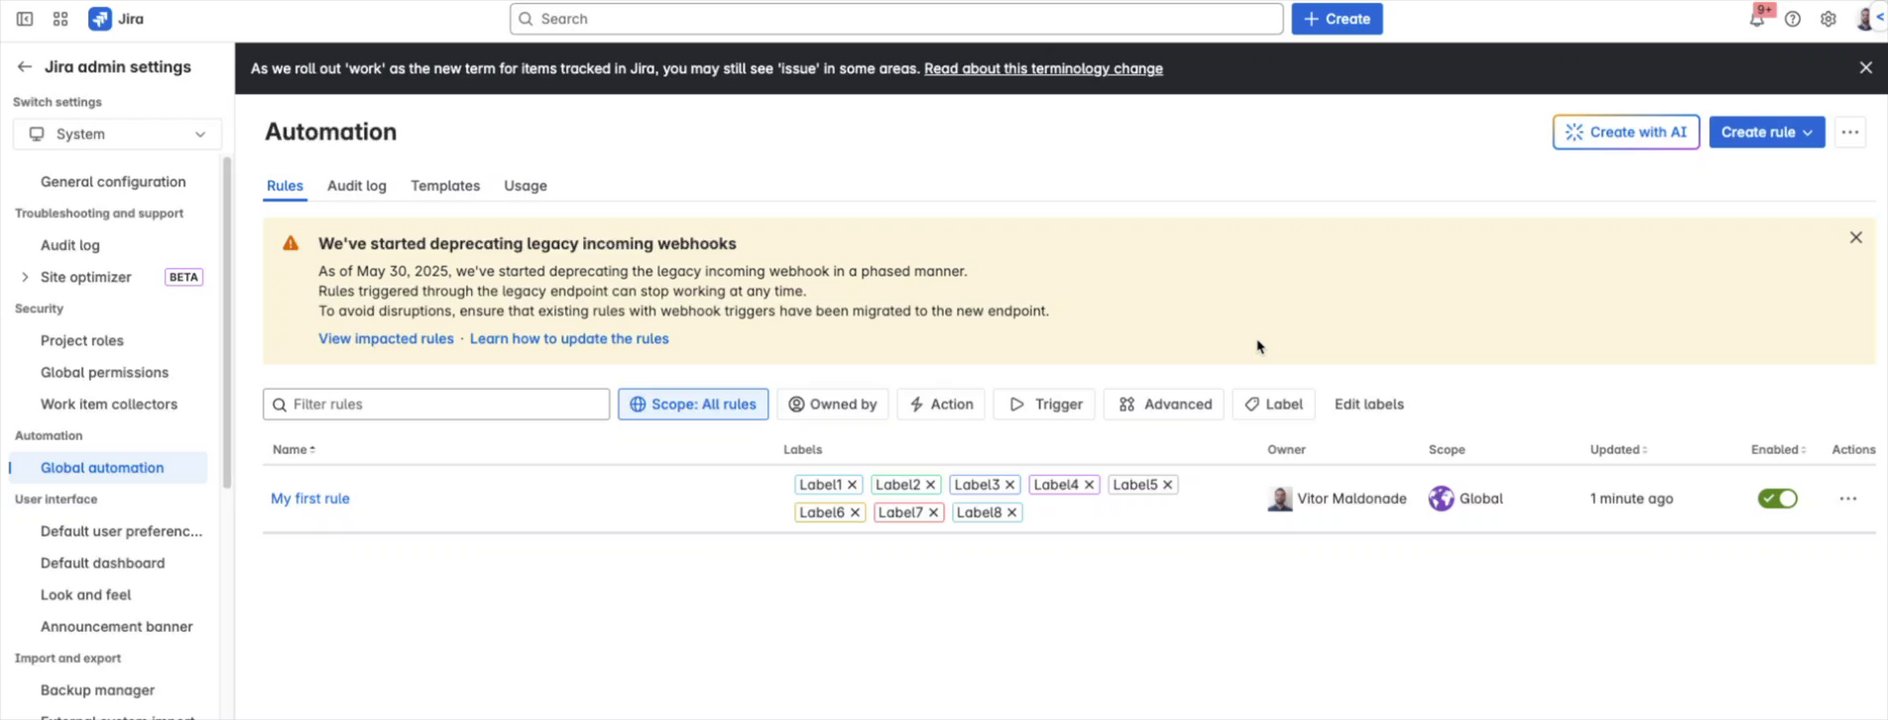
Task: Collapse sidebar using top-left panel icon
Action: point(25,19)
